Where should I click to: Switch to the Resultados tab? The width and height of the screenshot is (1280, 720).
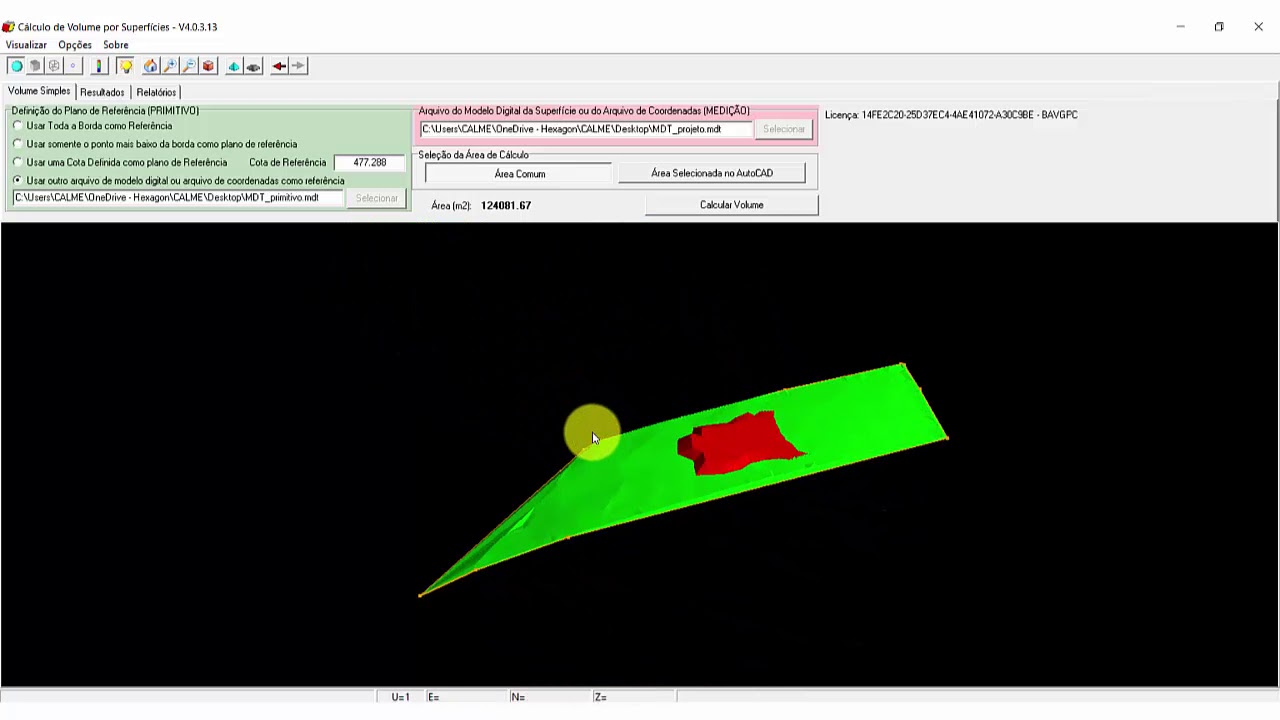102,92
